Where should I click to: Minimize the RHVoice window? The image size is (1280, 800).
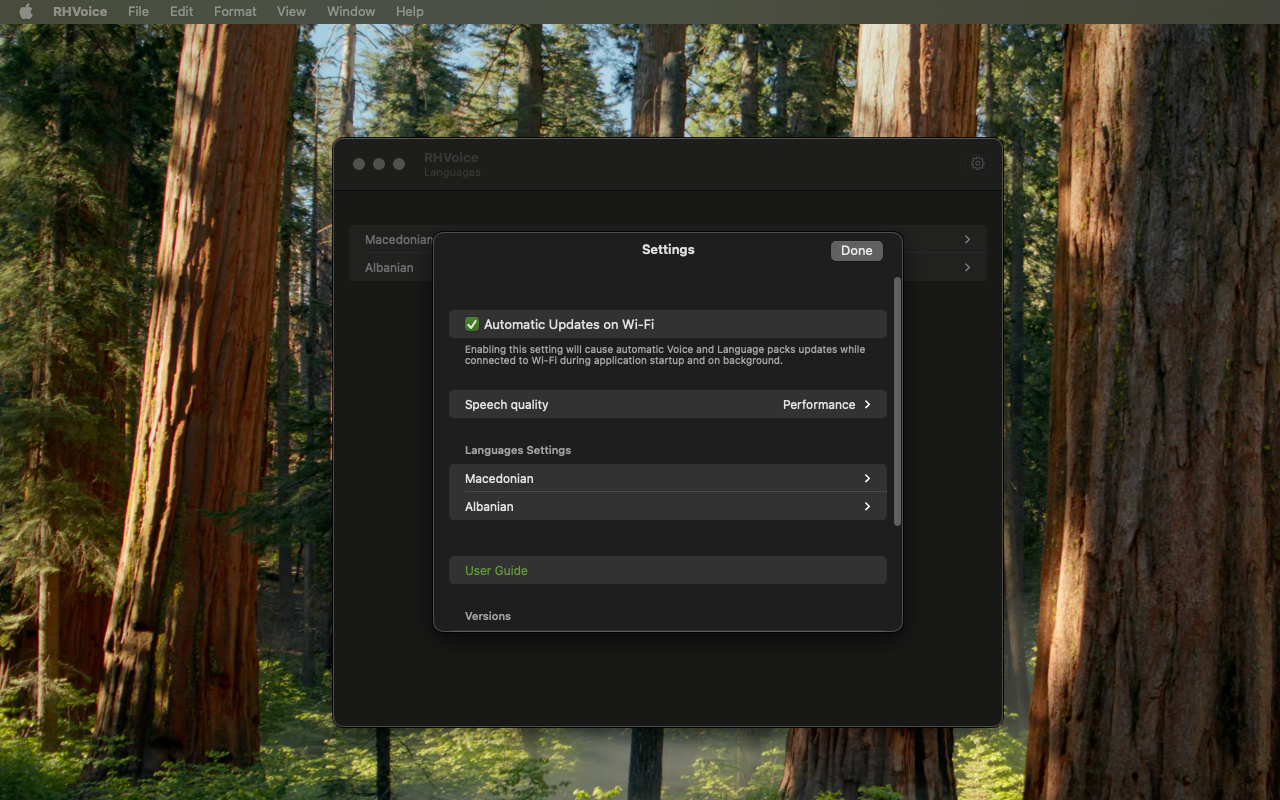tap(379, 164)
